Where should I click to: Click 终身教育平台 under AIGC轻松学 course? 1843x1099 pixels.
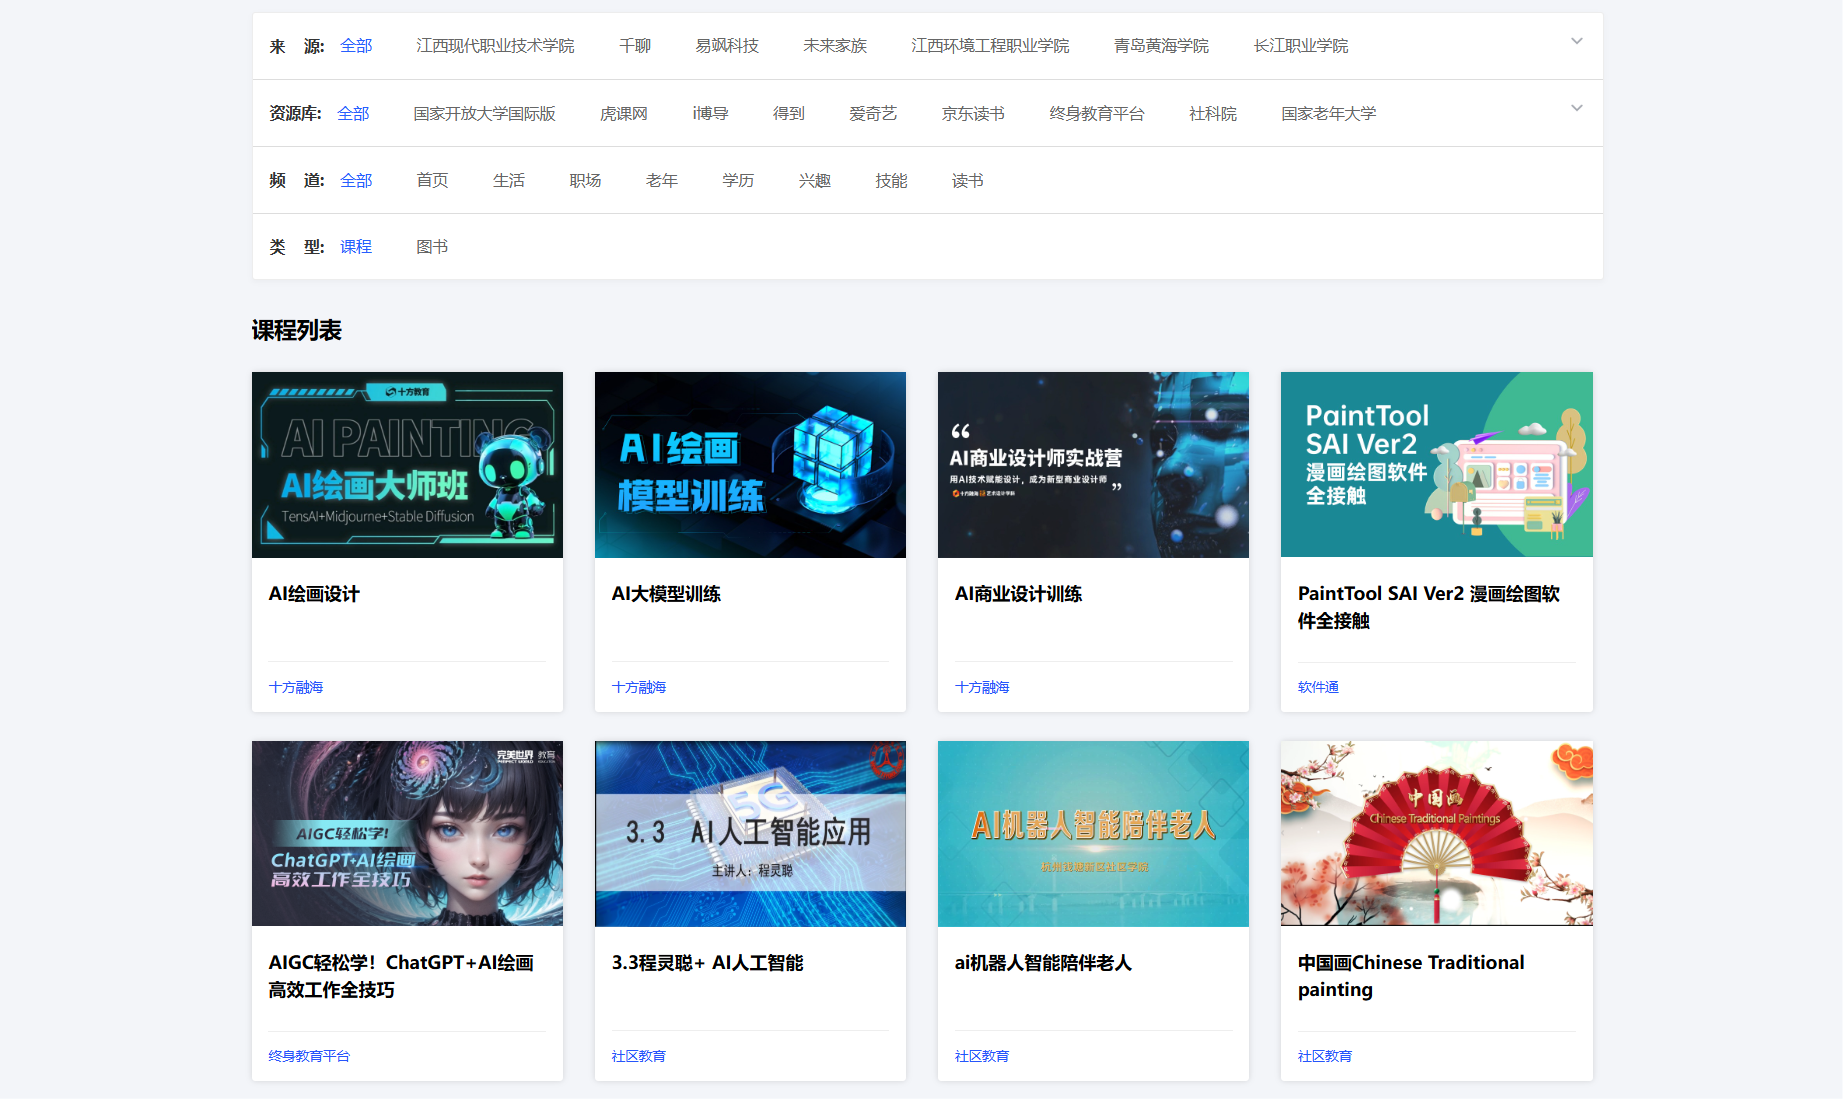(307, 1055)
